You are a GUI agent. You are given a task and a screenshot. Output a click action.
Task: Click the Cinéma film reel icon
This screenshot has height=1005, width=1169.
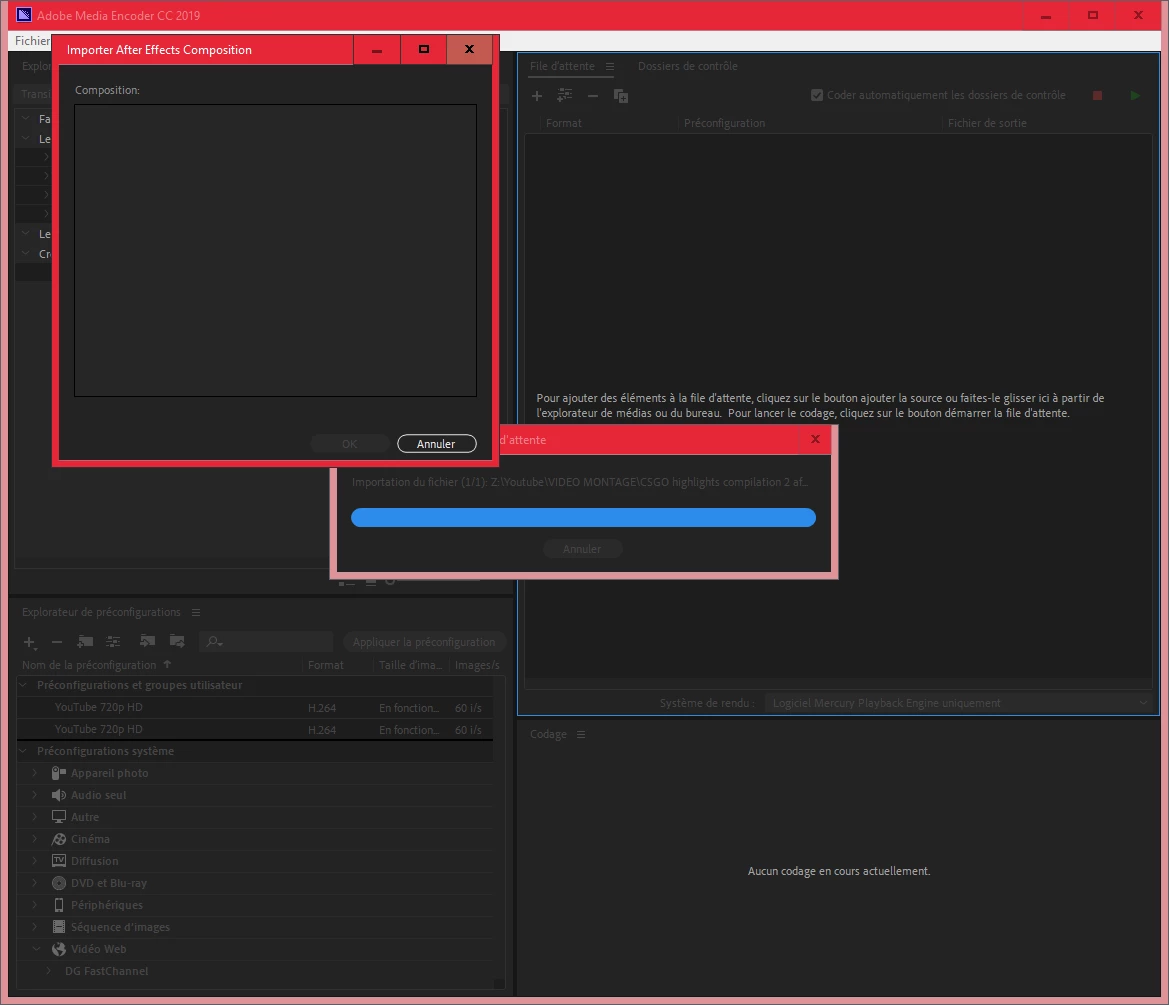59,839
